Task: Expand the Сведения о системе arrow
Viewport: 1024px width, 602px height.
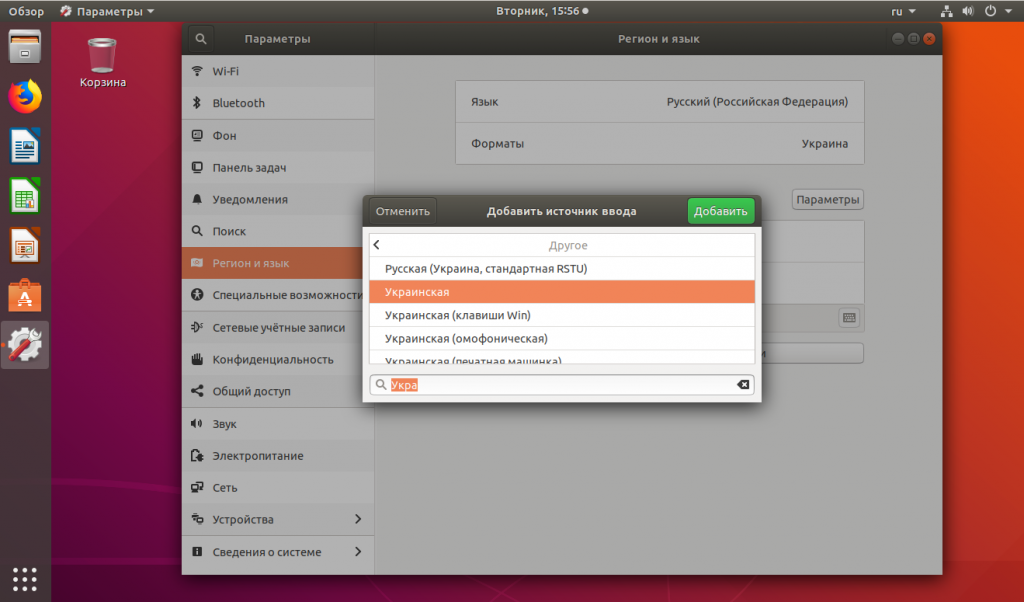Action: pyautogui.click(x=358, y=552)
